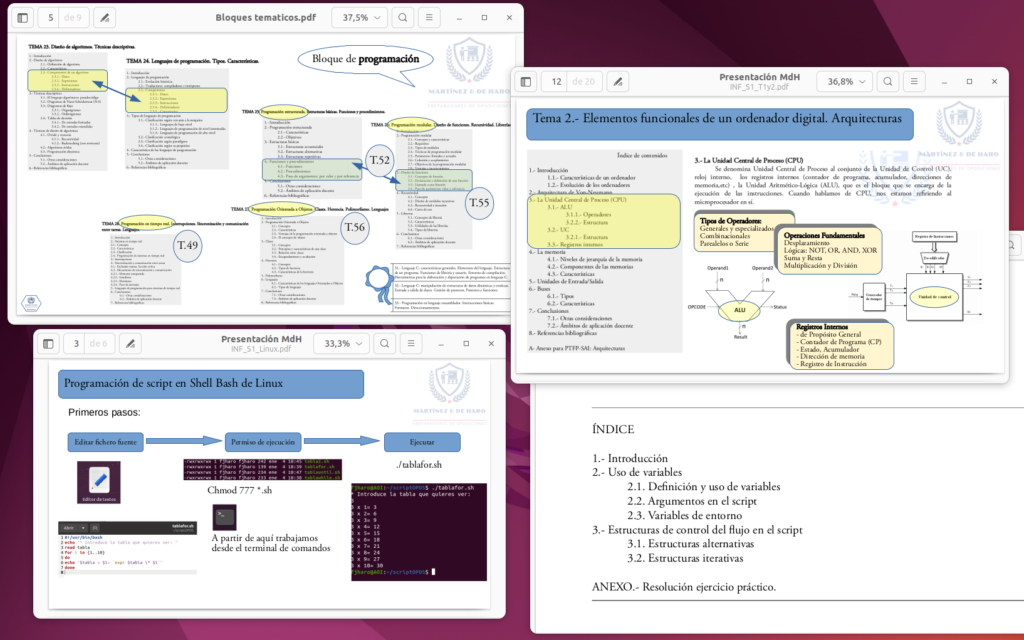The image size is (1024, 640).
Task: Click annotation pencil icon in INF_S1_Linux window
Action: 131,344
